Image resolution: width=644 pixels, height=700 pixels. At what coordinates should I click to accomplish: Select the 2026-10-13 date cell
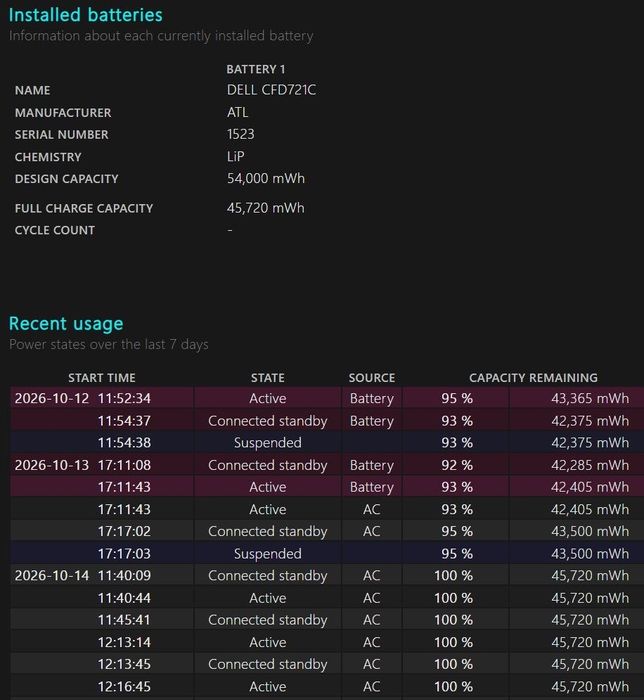click(x=52, y=465)
